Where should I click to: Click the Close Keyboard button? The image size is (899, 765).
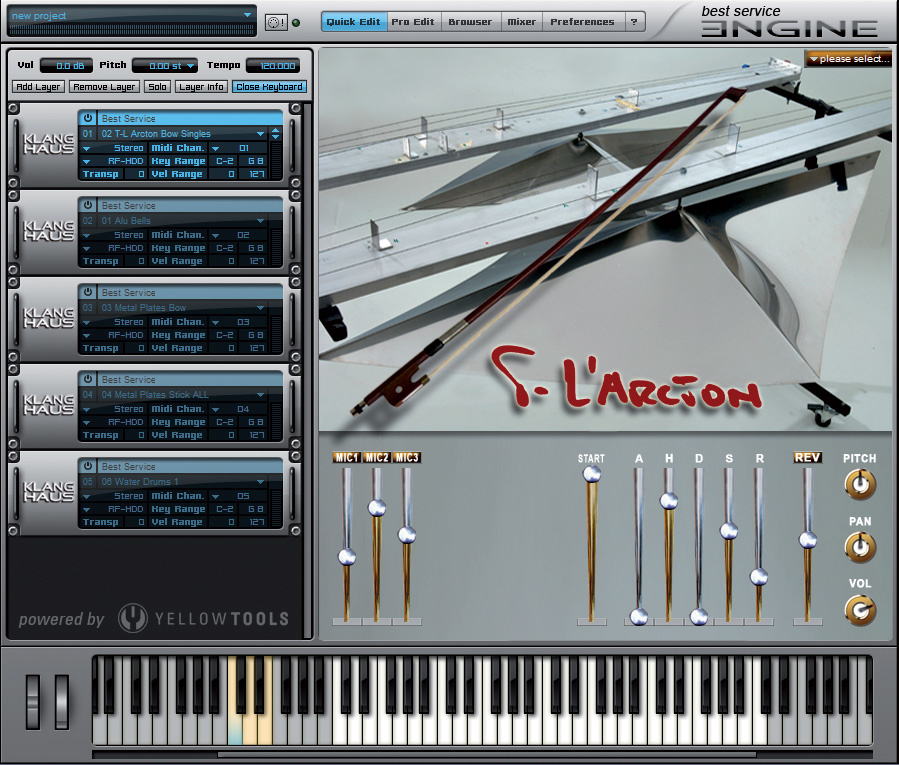(x=269, y=87)
